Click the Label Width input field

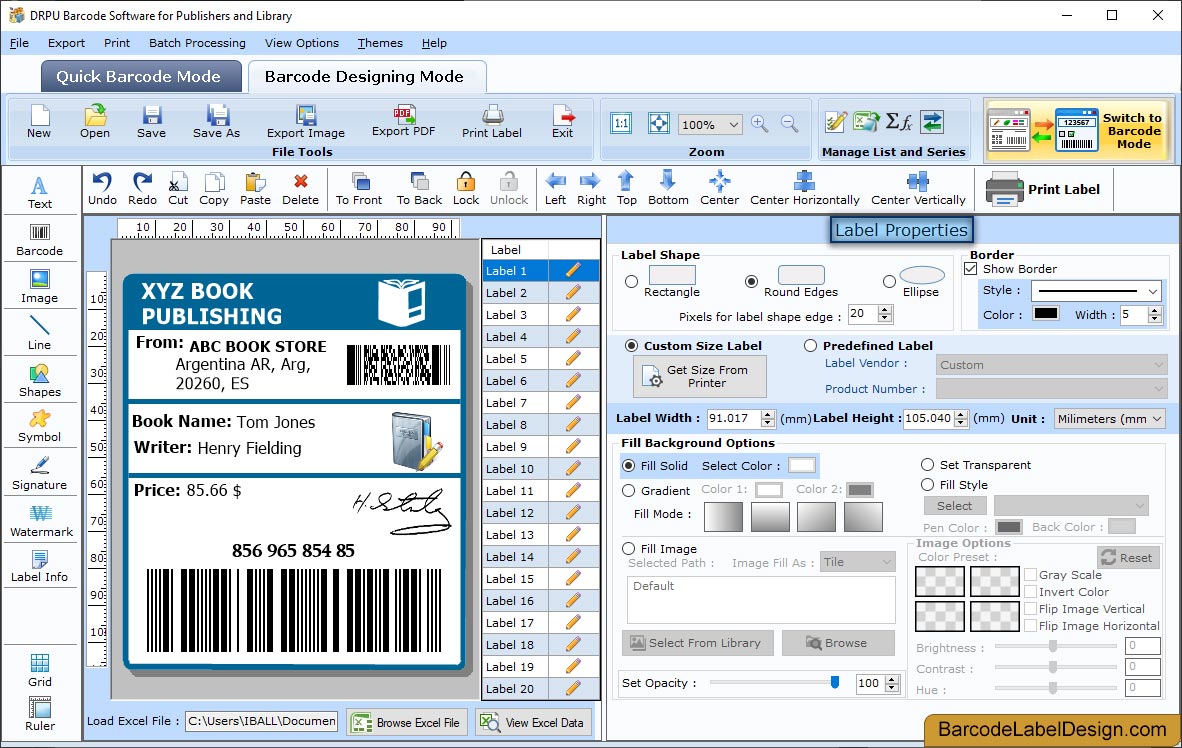pos(733,418)
